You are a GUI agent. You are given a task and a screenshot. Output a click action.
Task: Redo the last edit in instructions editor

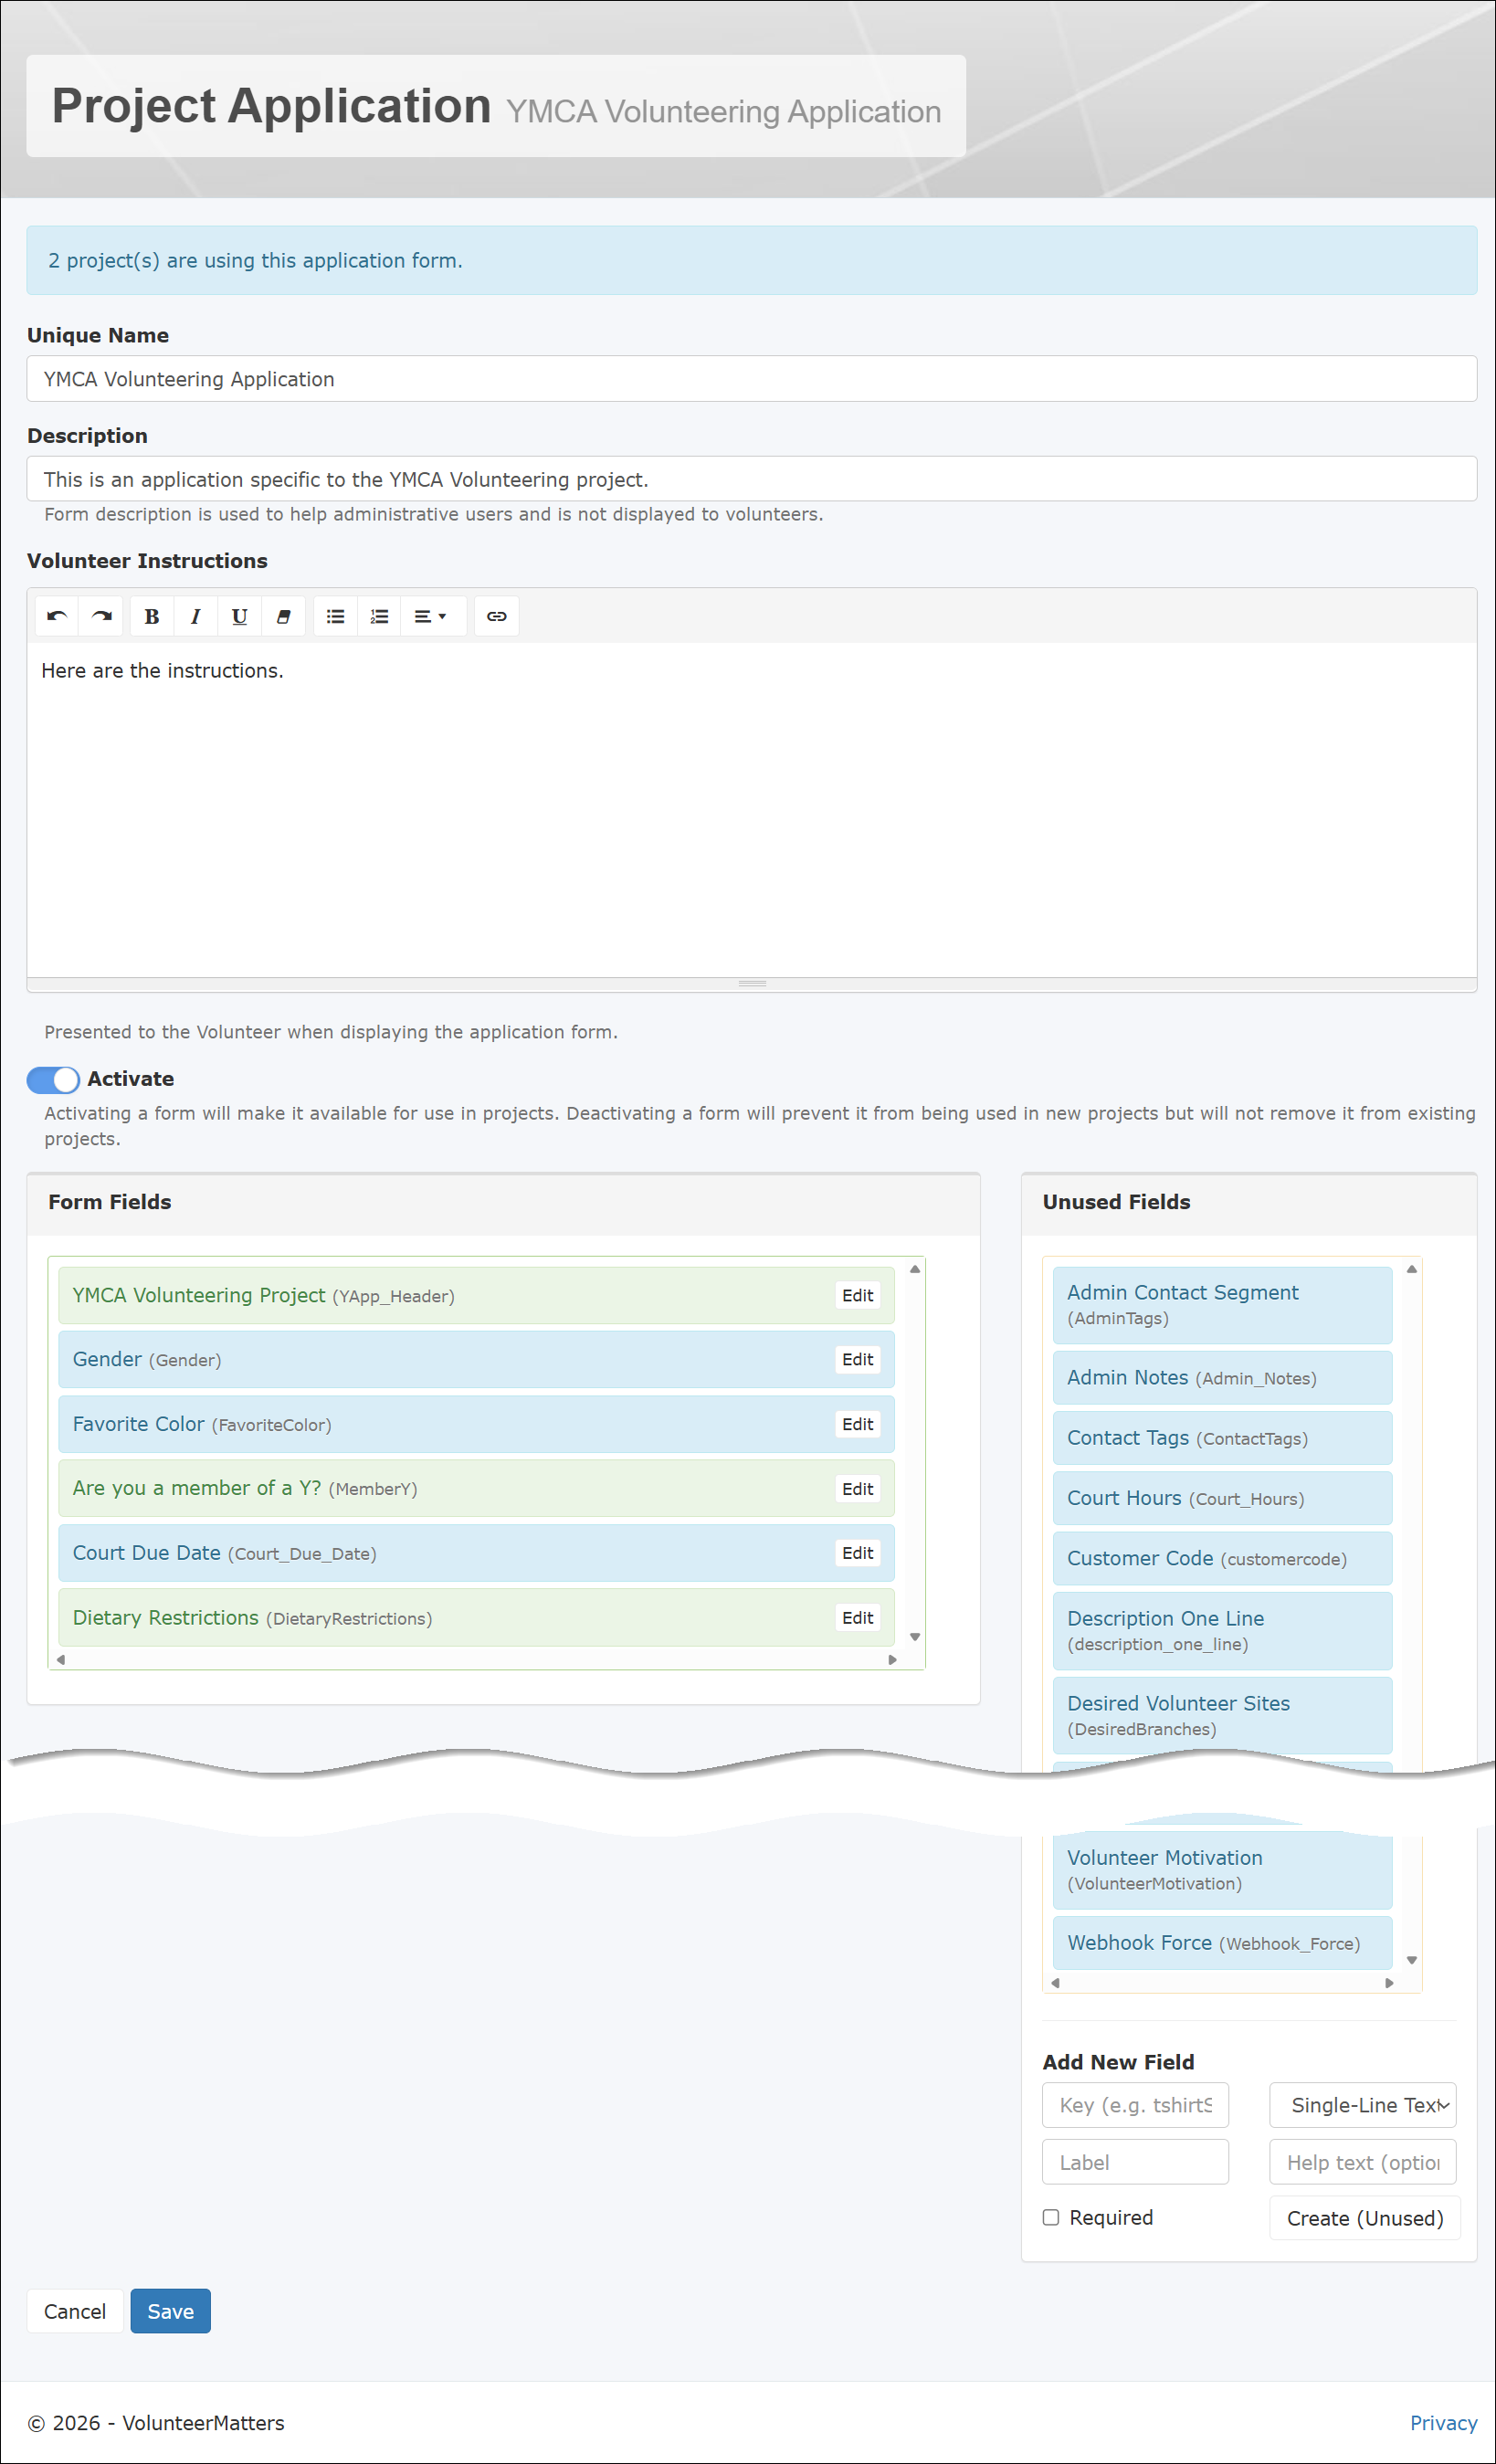pos(101,616)
